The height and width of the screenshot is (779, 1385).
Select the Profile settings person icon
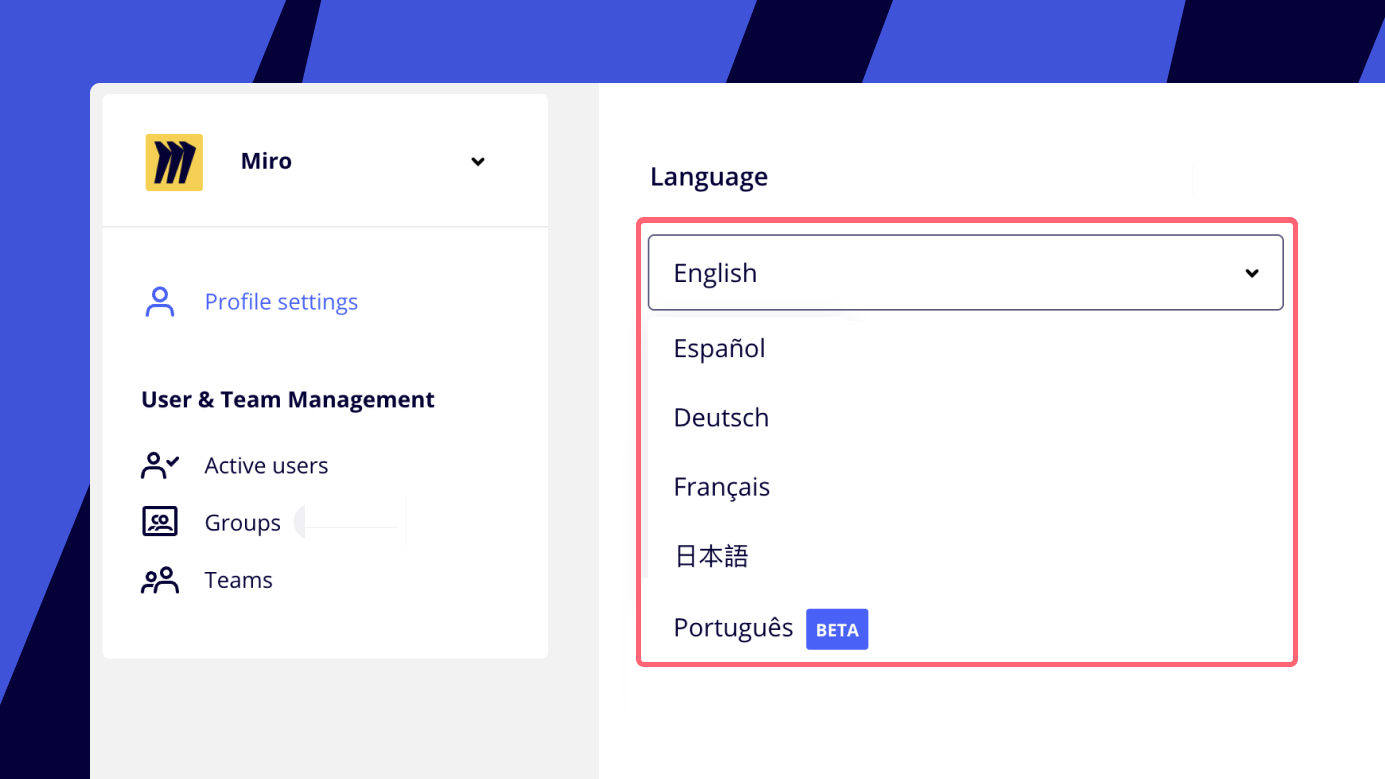160,301
